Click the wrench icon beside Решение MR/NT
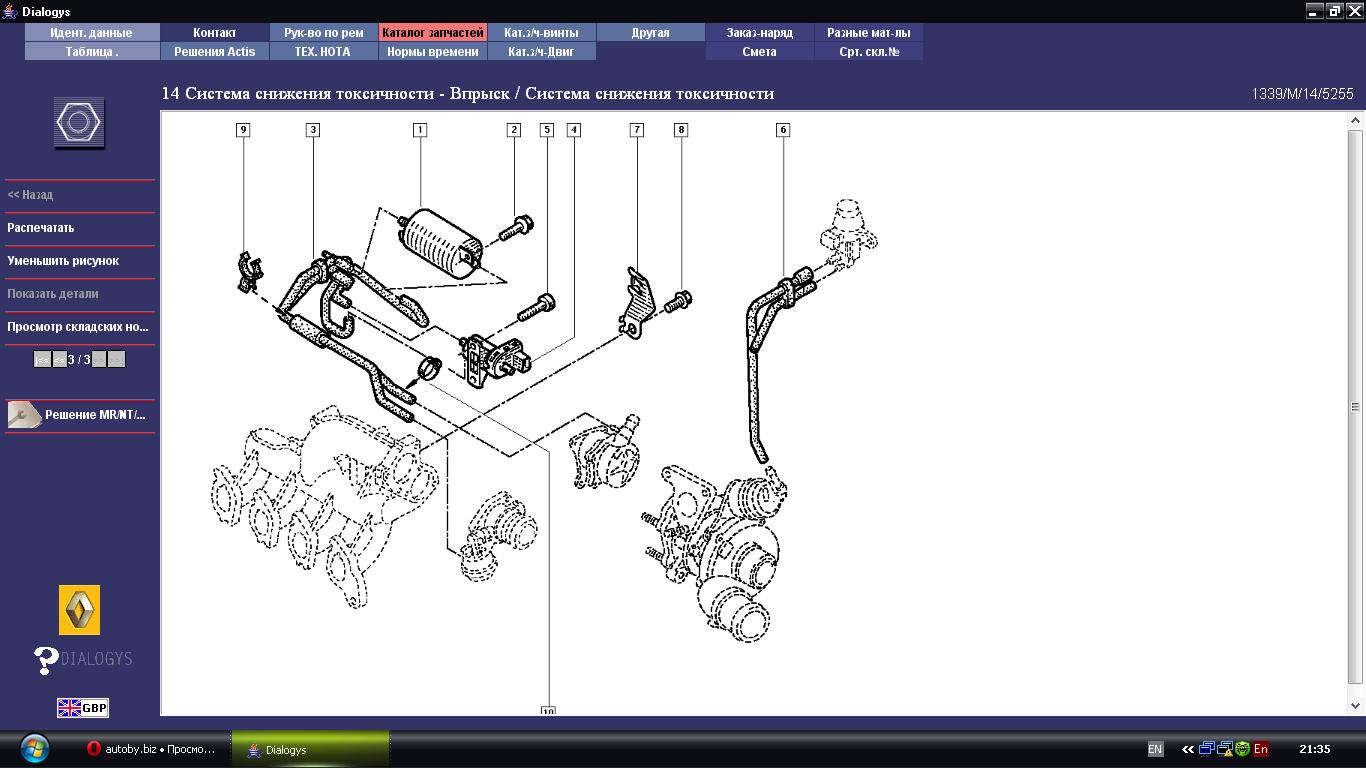 tap(24, 415)
